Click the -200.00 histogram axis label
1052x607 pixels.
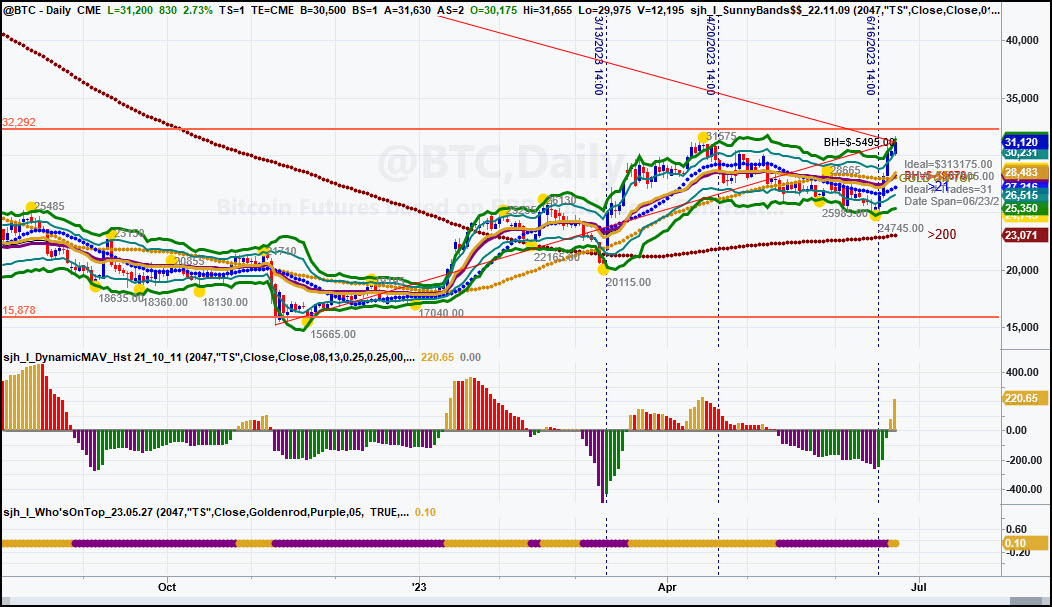pyautogui.click(x=1022, y=460)
